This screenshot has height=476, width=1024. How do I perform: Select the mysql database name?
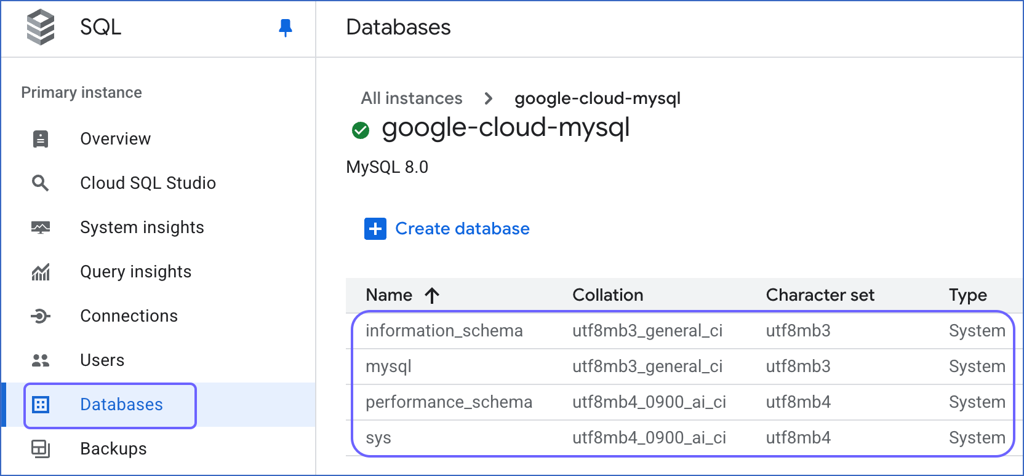[388, 367]
